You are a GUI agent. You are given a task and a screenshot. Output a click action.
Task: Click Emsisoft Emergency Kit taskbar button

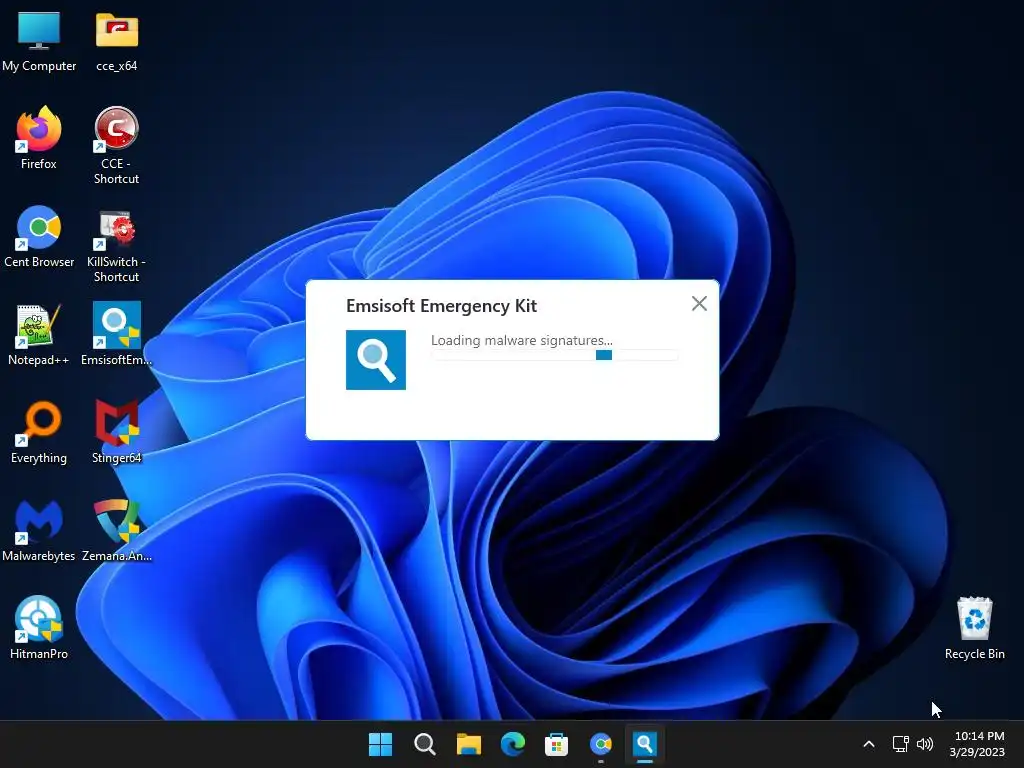tap(645, 744)
